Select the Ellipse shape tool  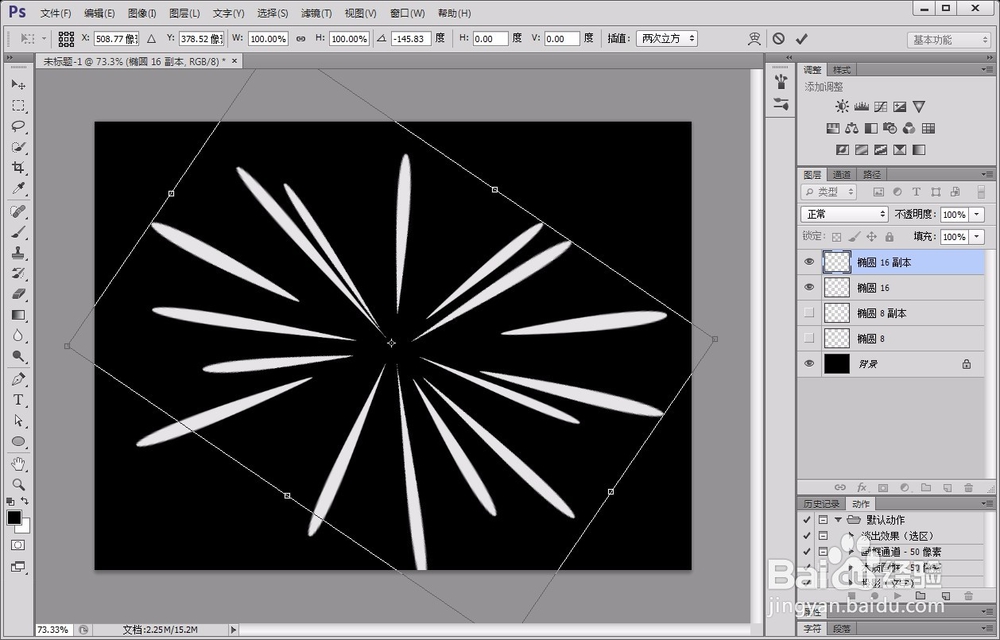[x=18, y=441]
